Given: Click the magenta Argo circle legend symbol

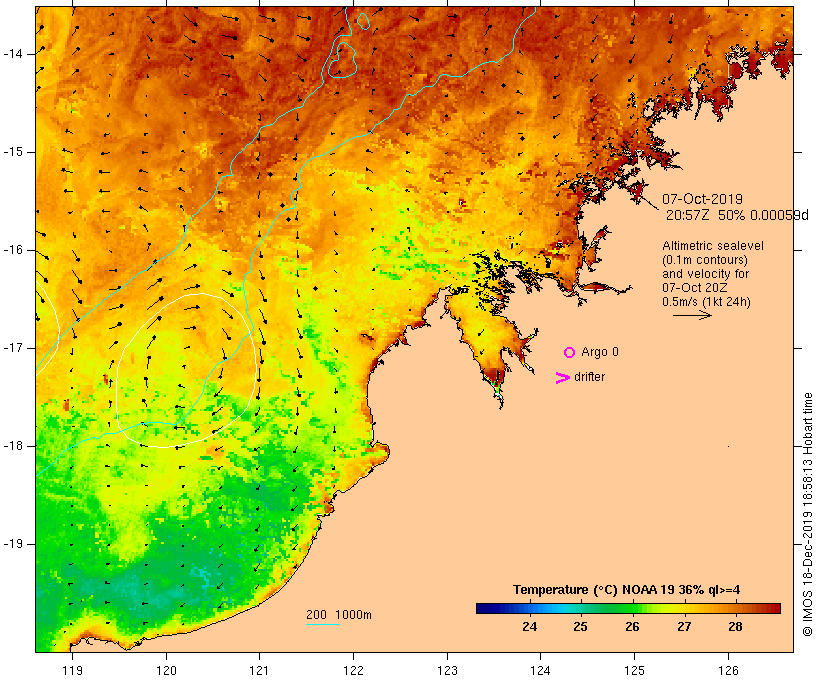Looking at the screenshot, I should pos(570,353).
